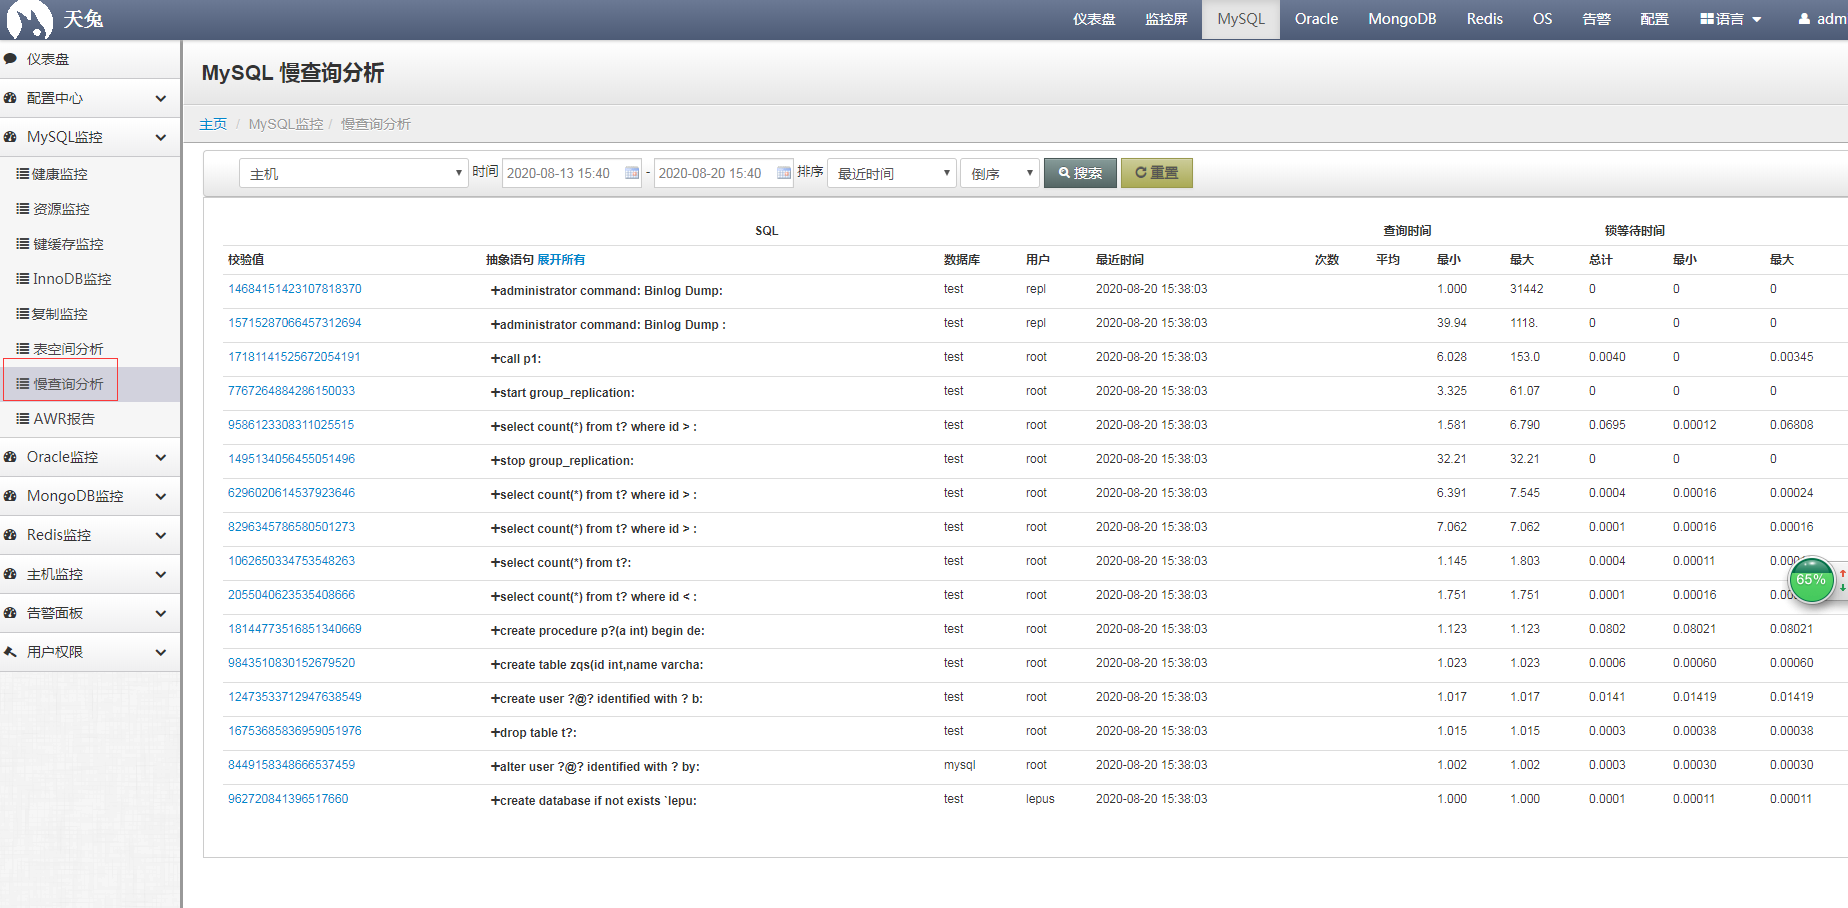The height and width of the screenshot is (908, 1848).
Task: Open 监控屏 in top navigation
Action: (1166, 19)
